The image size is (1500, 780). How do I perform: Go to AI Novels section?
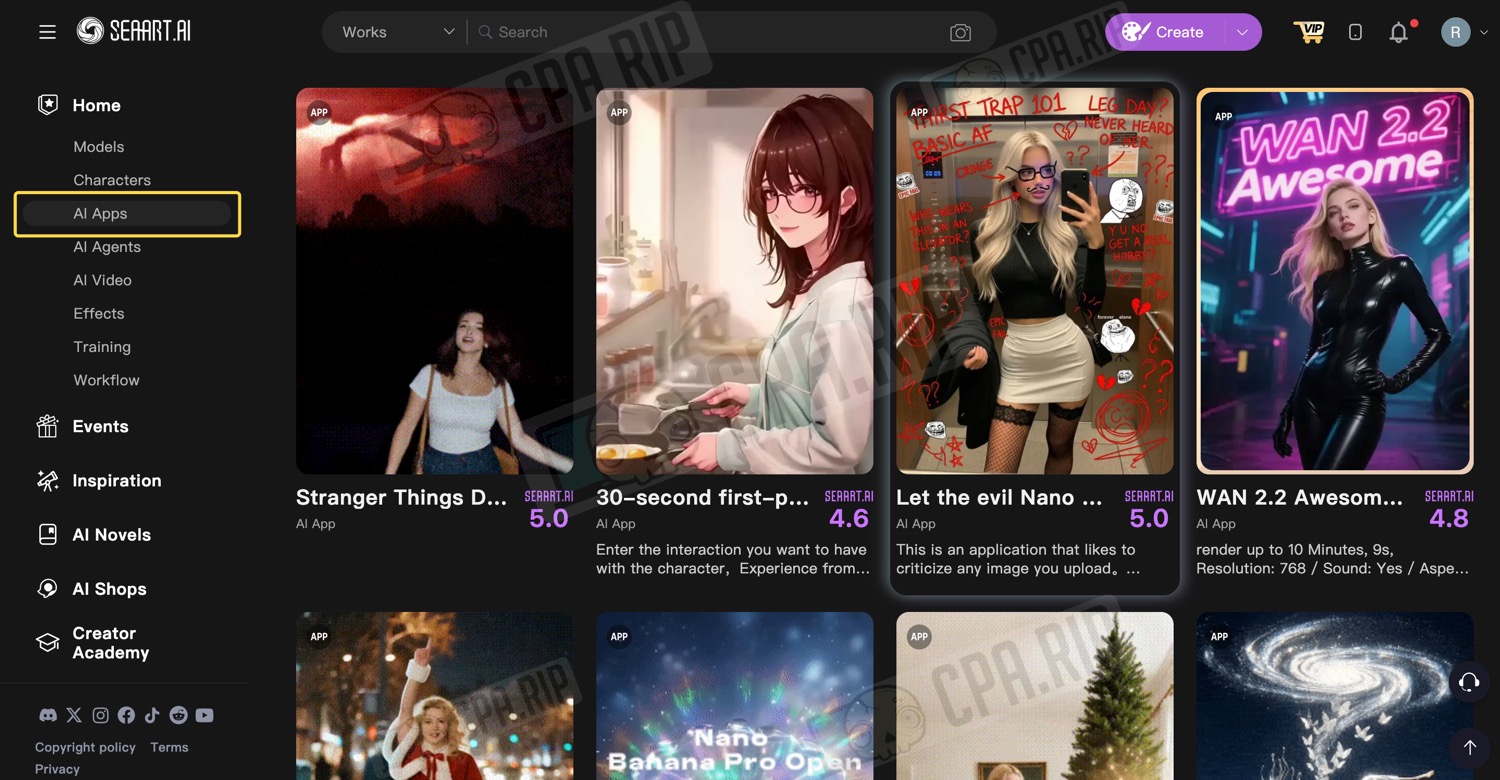(111, 535)
